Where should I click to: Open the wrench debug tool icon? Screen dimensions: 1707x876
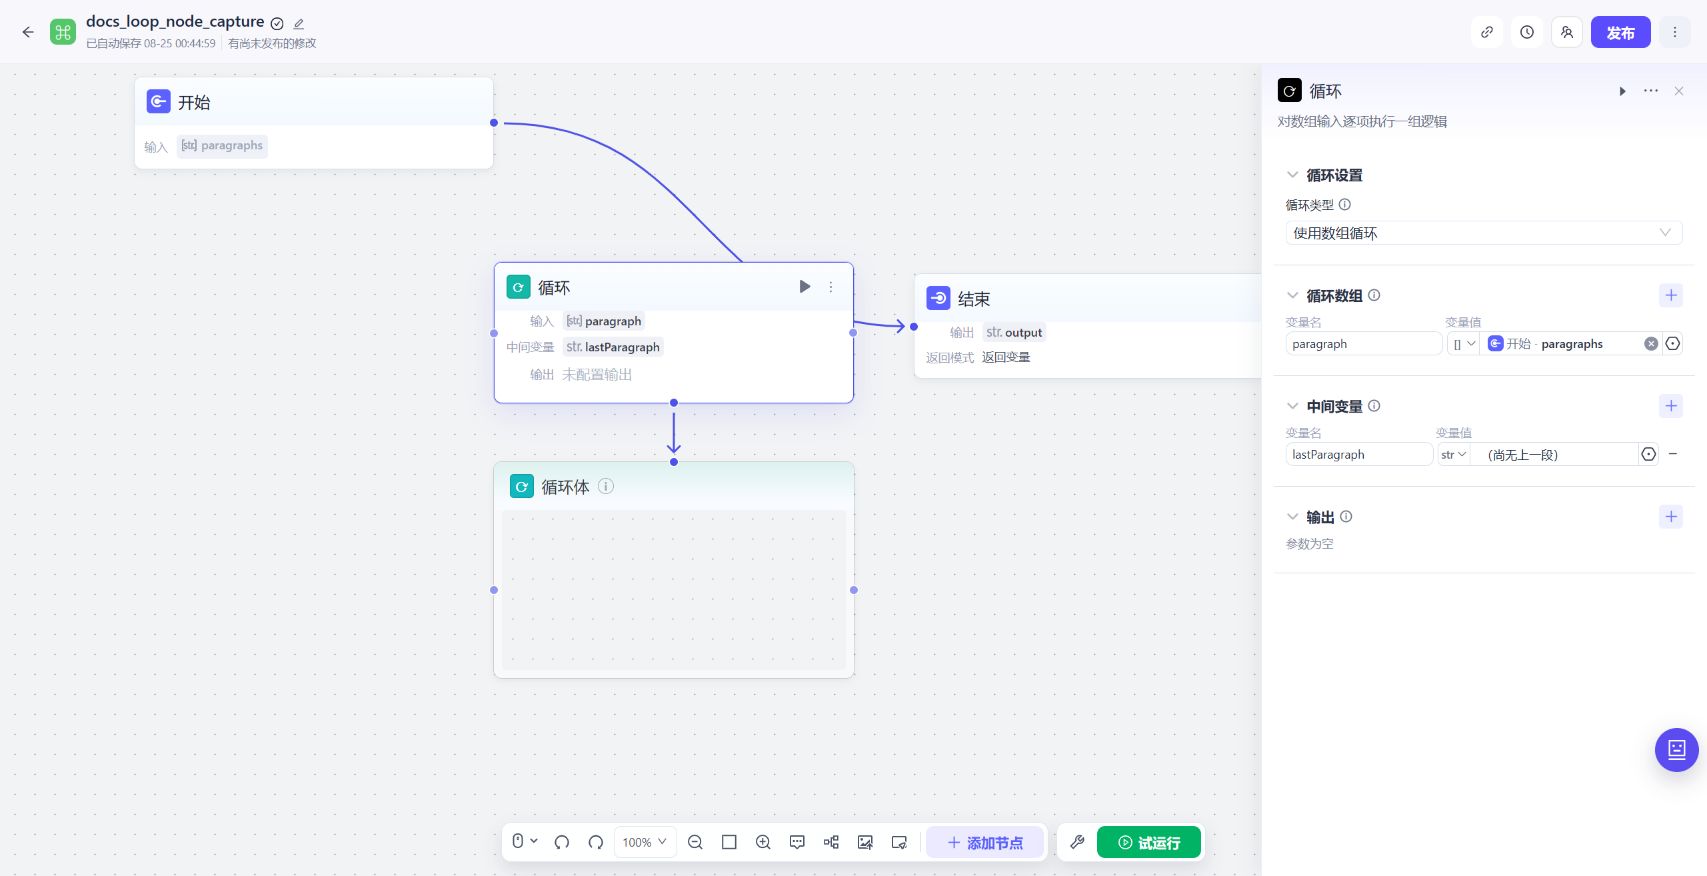pyautogui.click(x=1077, y=842)
